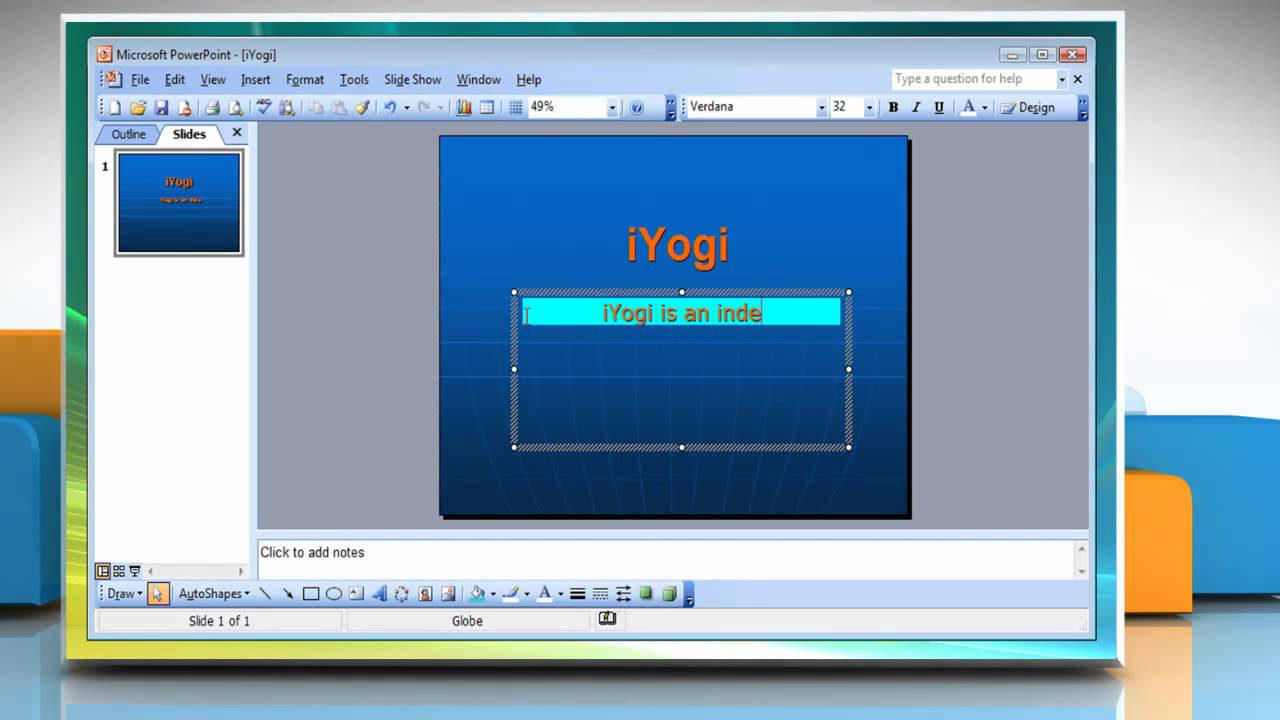This screenshot has height=720, width=1280.
Task: Select the Arrow drawing tool
Action: pos(288,594)
